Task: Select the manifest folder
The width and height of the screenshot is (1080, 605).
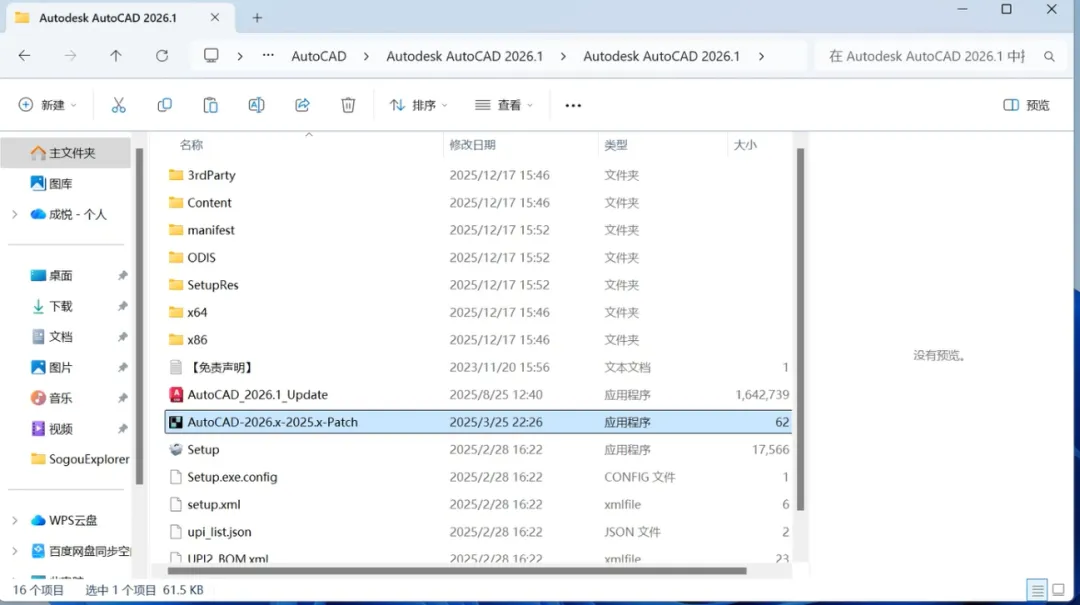Action: coord(478,230)
